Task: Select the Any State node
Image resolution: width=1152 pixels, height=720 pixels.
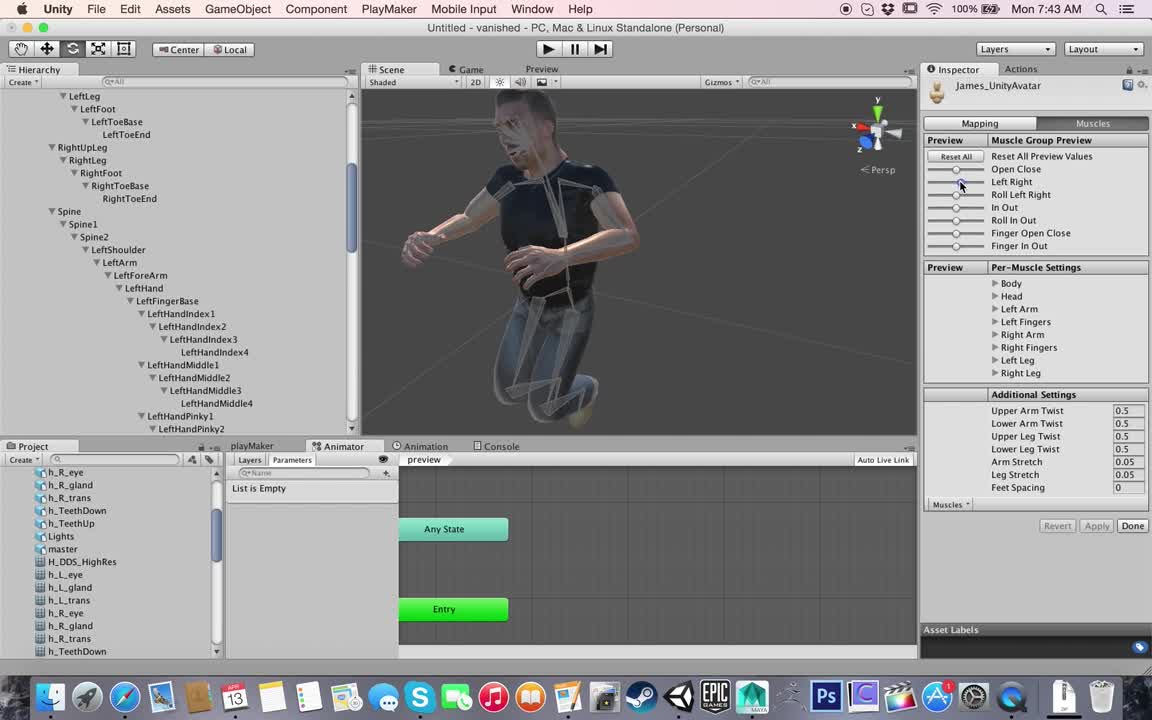Action: (453, 529)
